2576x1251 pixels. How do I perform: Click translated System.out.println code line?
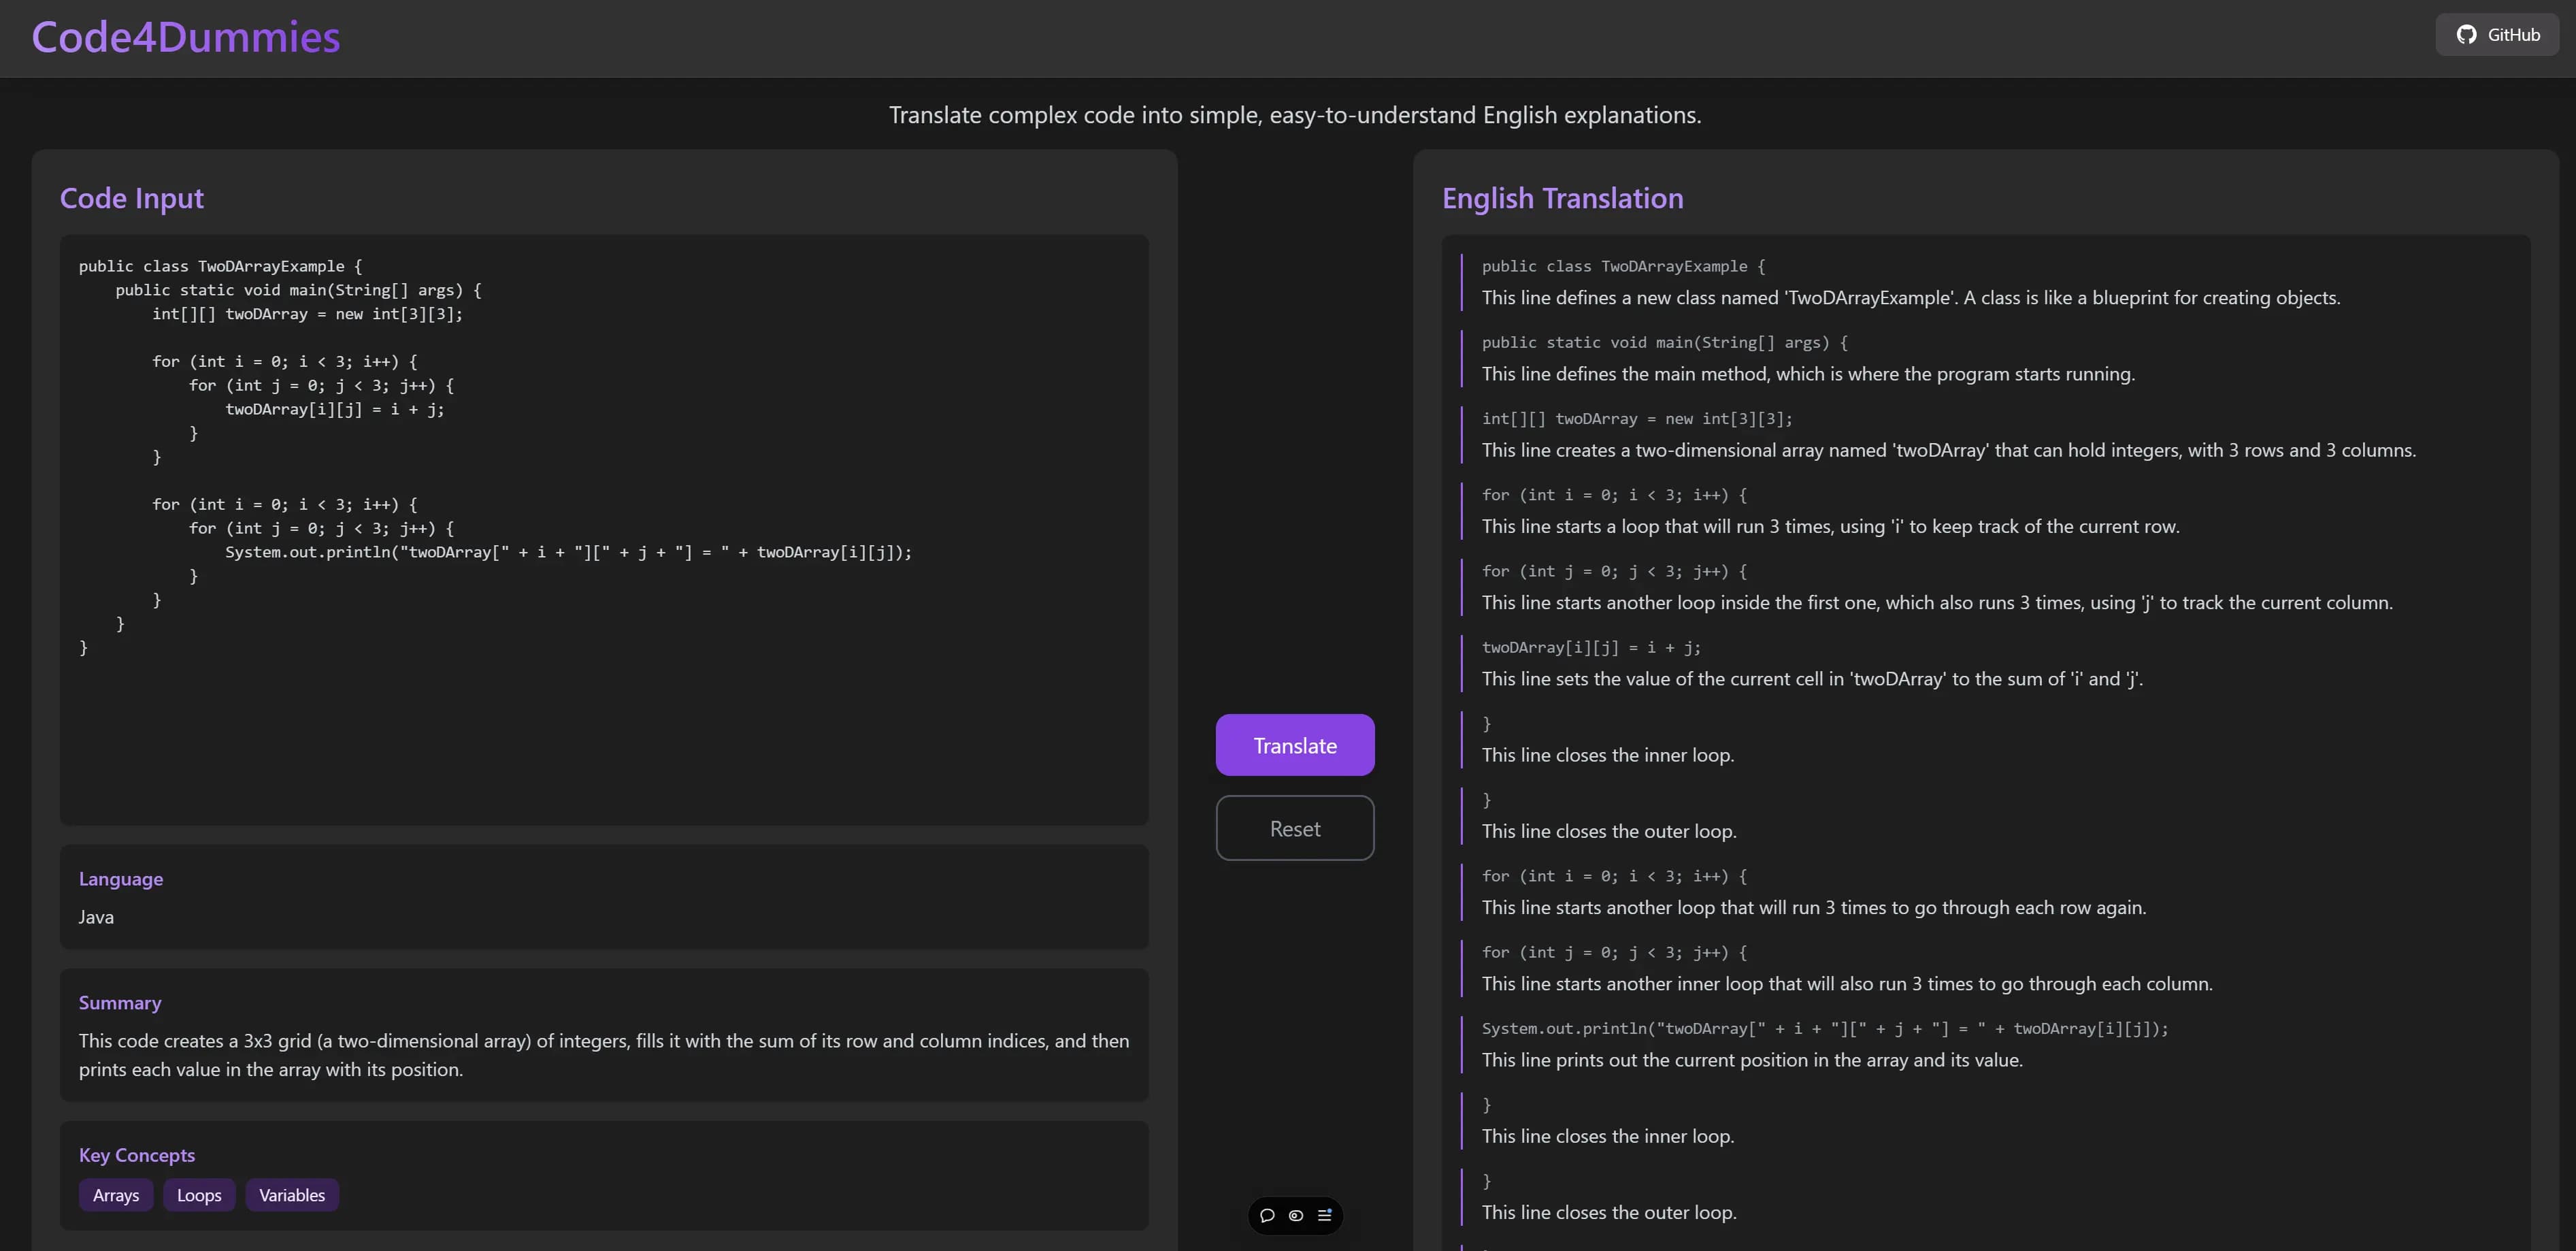pos(1825,1029)
